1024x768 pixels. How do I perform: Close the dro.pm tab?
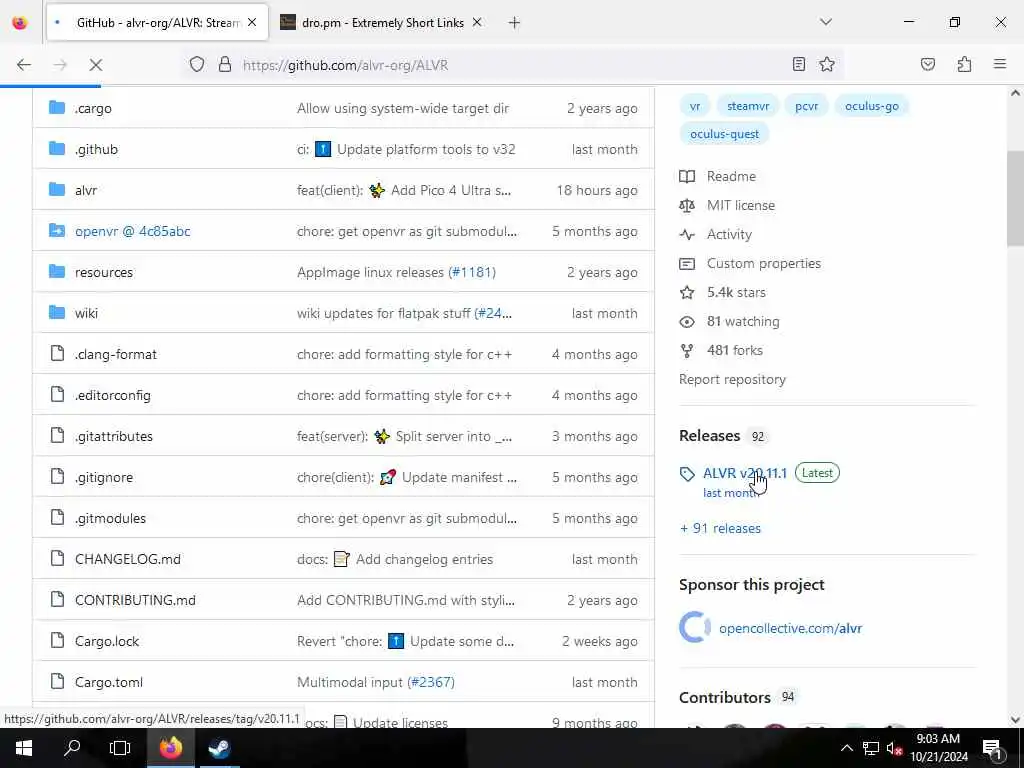click(477, 23)
